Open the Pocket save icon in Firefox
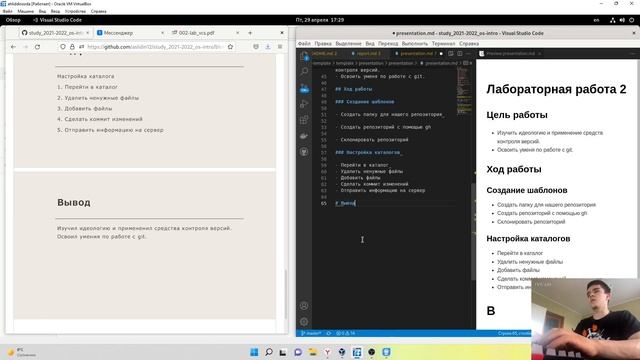 click(256, 47)
